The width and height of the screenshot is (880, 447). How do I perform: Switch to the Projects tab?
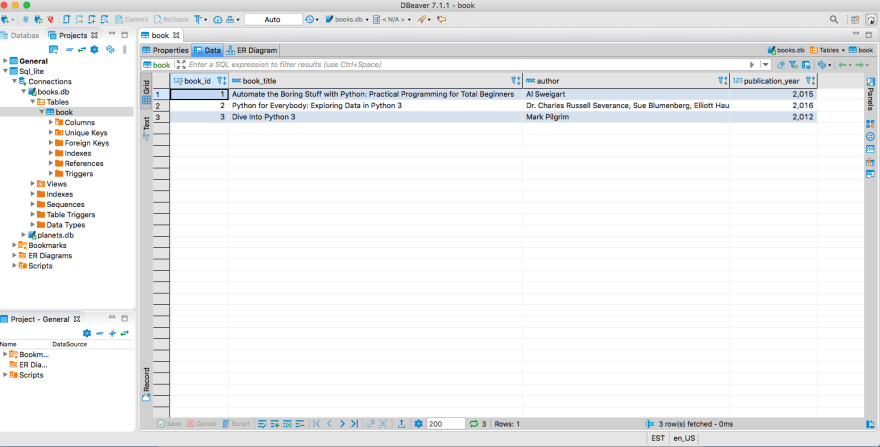pos(73,35)
